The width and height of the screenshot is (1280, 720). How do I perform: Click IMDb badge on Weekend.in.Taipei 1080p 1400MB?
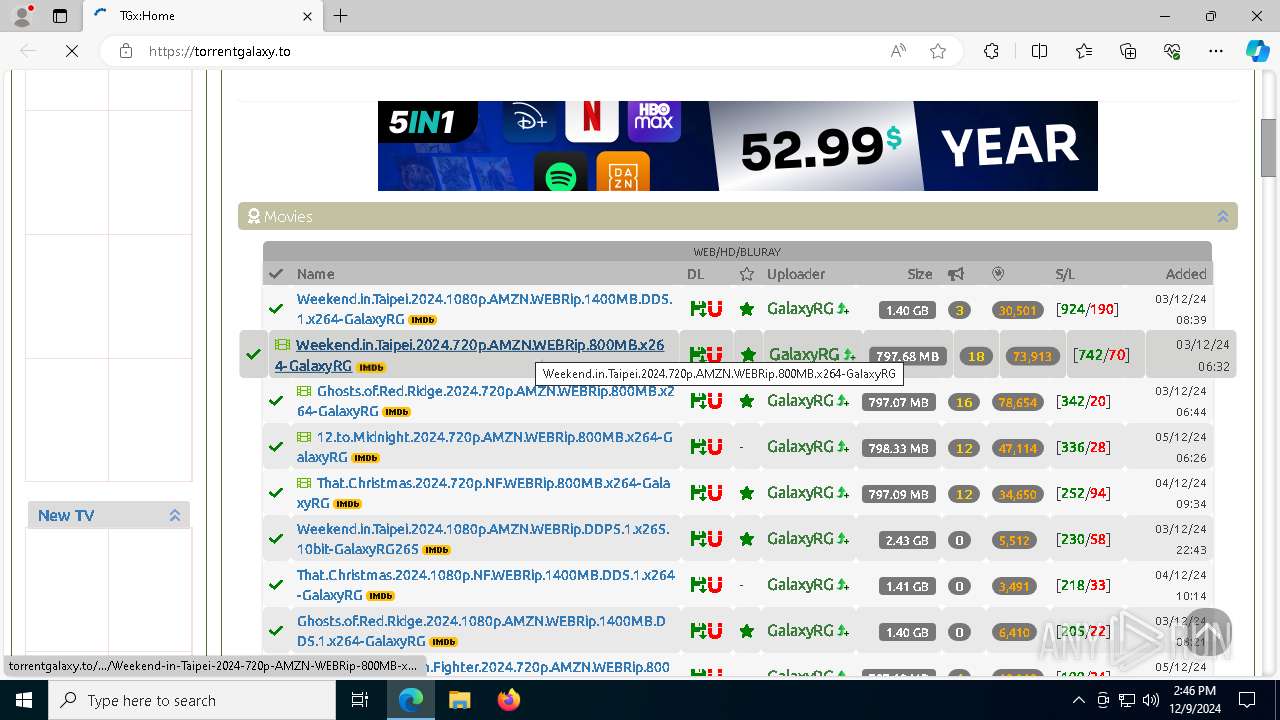tap(423, 320)
